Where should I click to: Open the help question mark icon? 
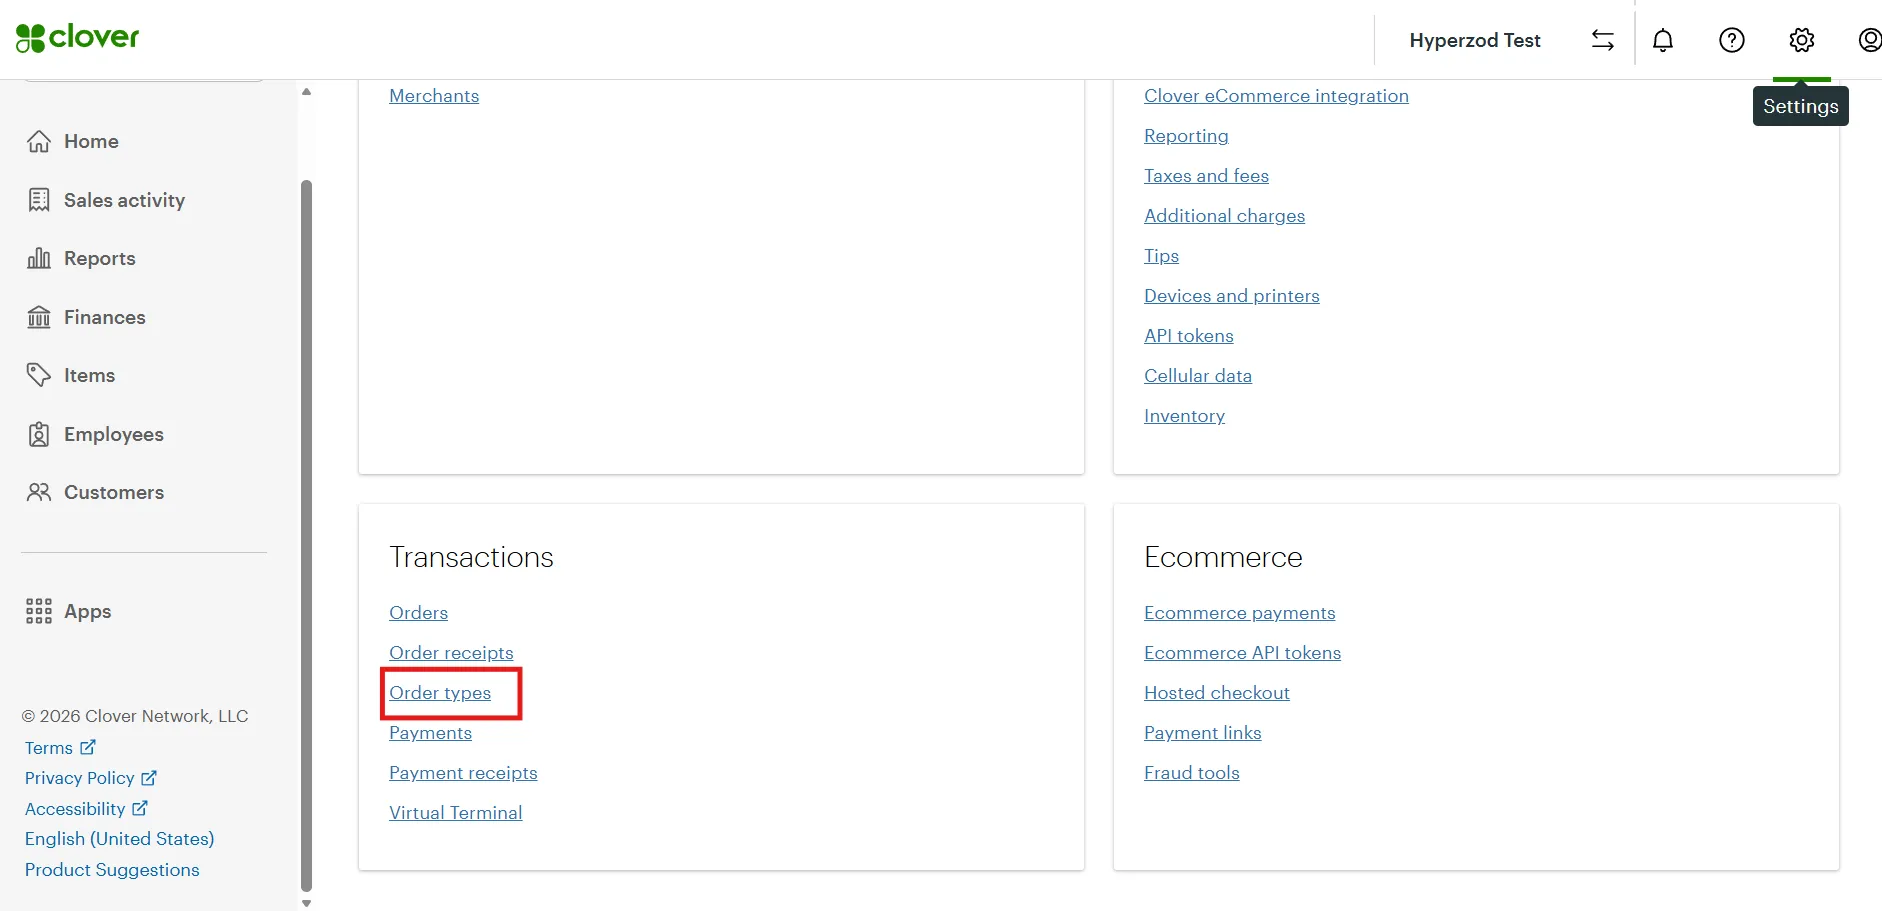(x=1732, y=40)
